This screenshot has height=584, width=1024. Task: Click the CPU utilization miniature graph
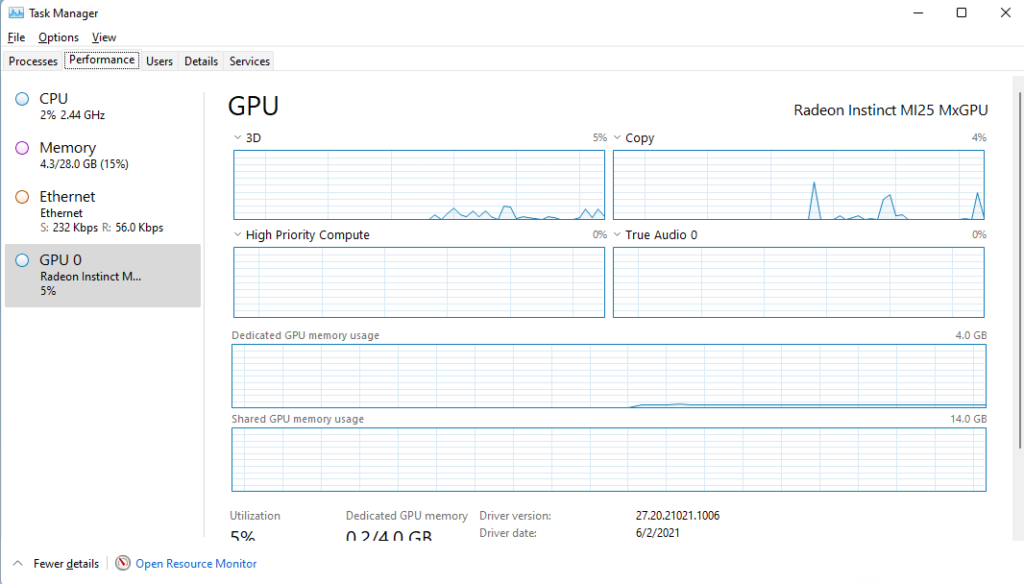pos(21,98)
